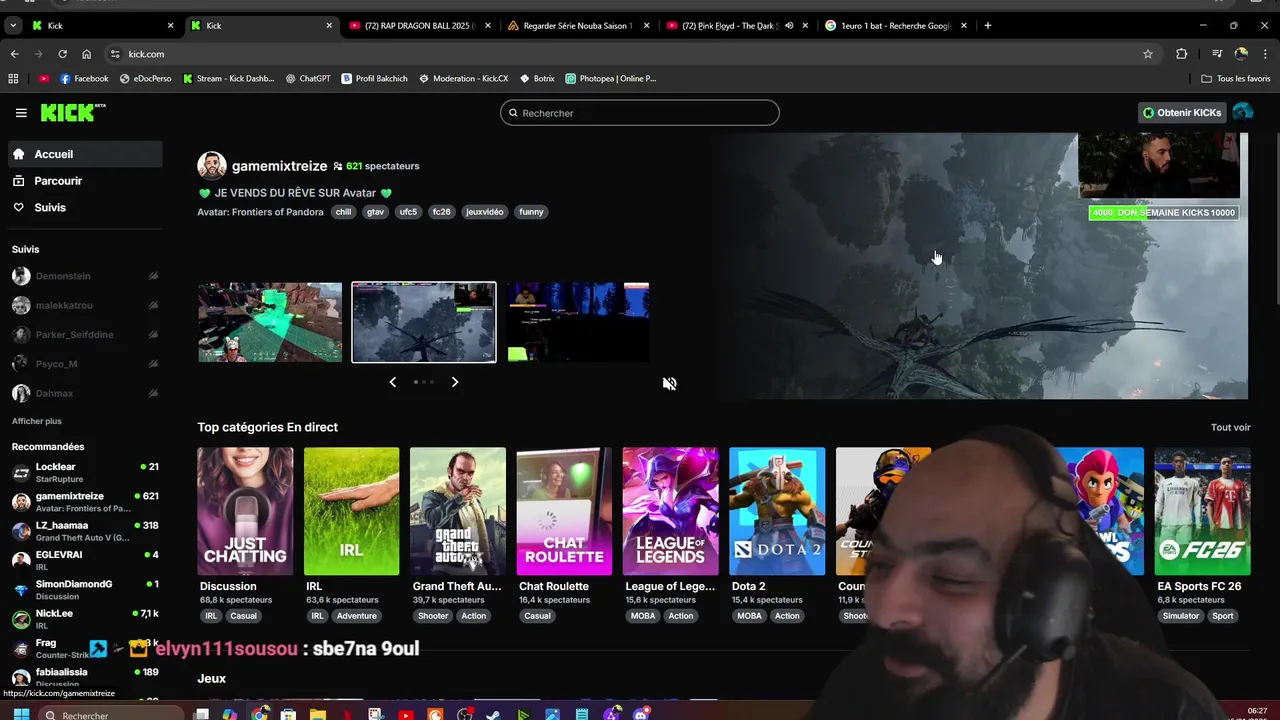The image size is (1280, 720).
Task: Click the Chrome back arrow
Action: click(x=14, y=54)
